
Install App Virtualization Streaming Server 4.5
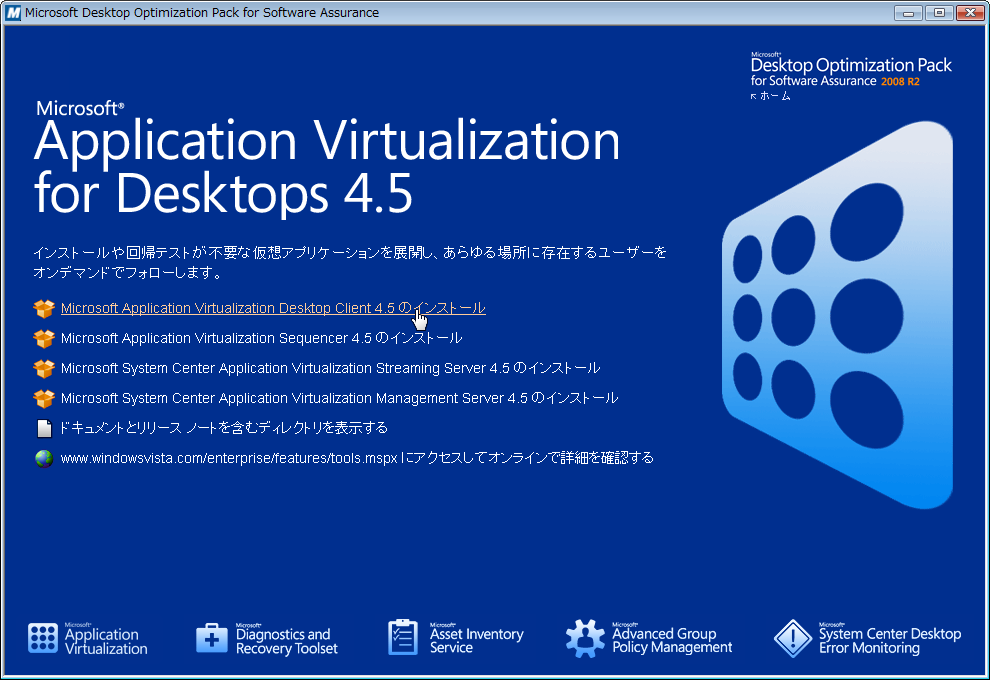click(330, 369)
